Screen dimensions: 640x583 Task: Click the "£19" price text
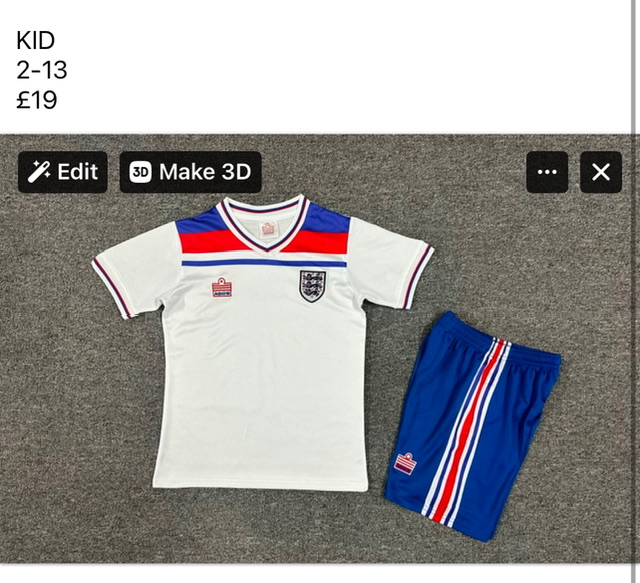[37, 100]
